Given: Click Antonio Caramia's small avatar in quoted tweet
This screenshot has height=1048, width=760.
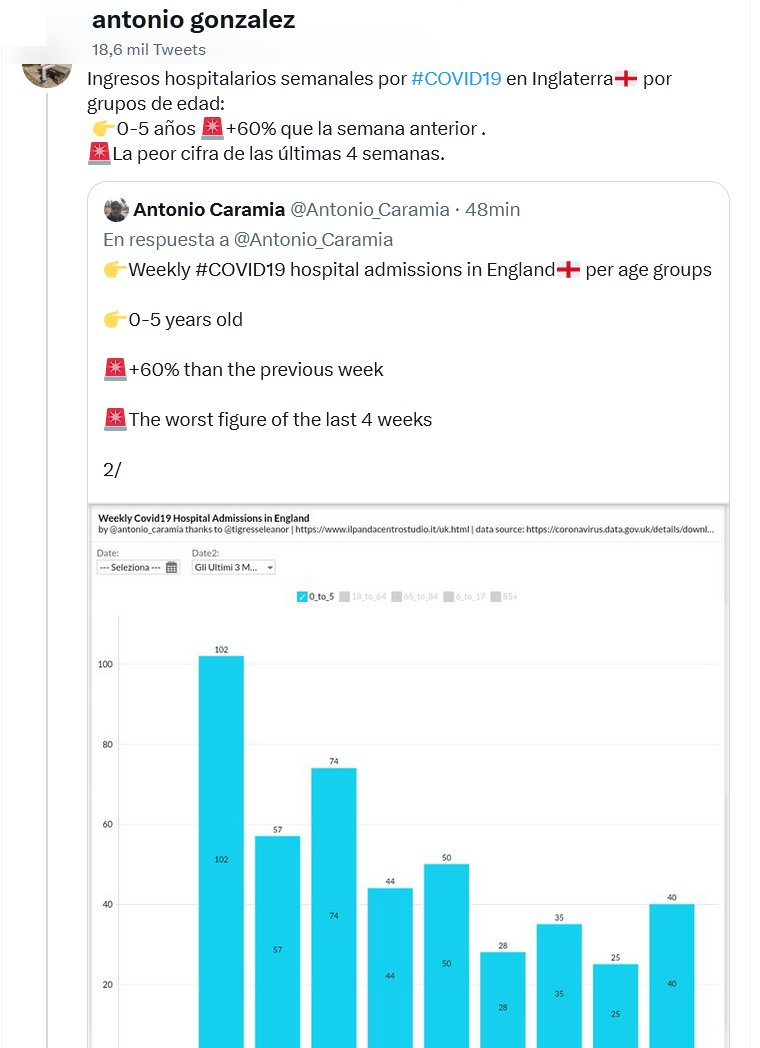Looking at the screenshot, I should click(x=117, y=209).
